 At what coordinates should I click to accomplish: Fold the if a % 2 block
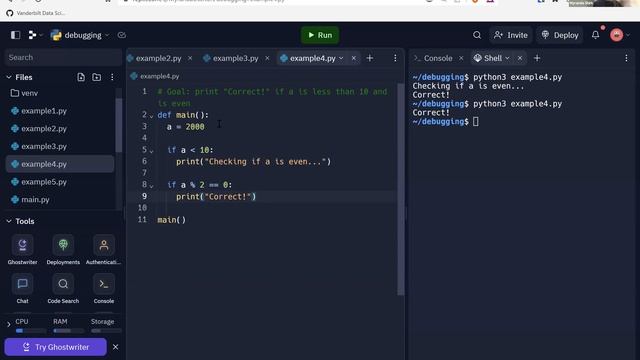click(151, 186)
